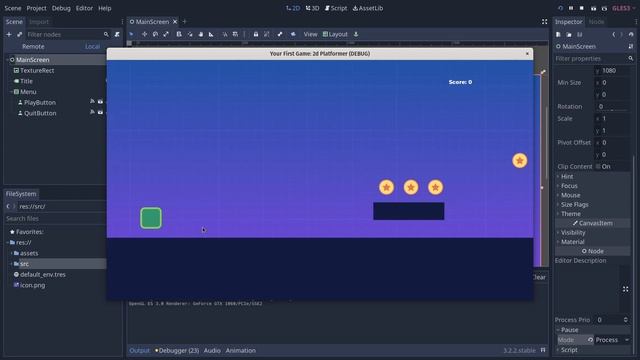The image size is (640, 360).
Task: Go to previous object in Inspector history
Action: (613, 34)
